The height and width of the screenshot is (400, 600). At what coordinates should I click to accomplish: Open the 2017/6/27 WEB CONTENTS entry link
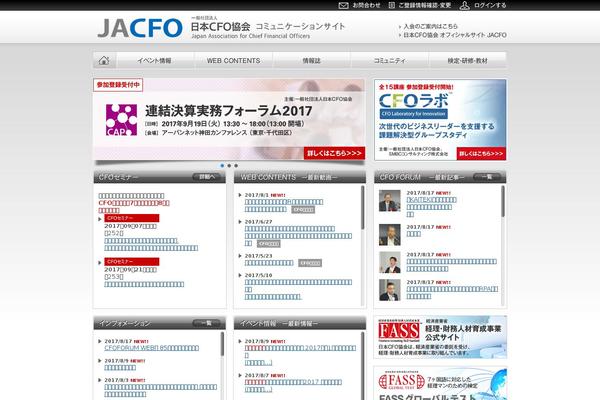point(298,236)
